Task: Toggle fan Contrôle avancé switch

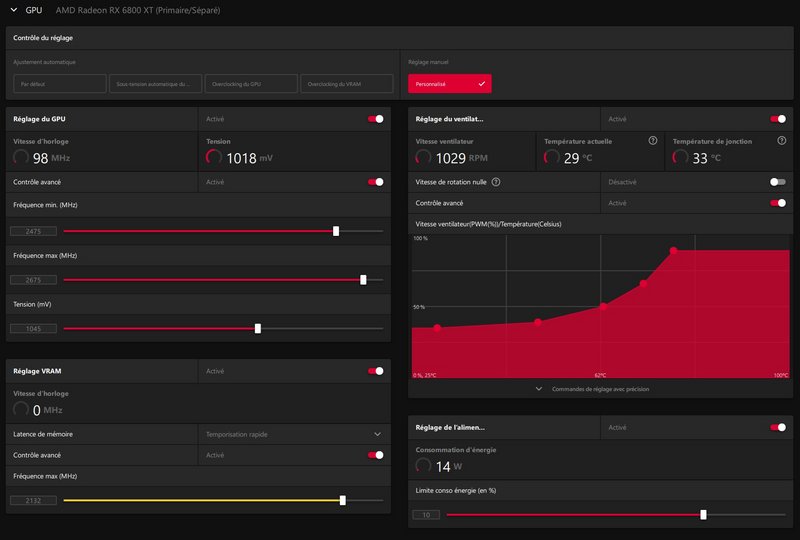Action: coord(778,203)
